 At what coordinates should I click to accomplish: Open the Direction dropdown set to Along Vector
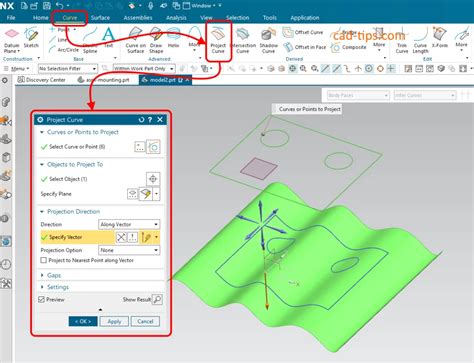[129, 224]
